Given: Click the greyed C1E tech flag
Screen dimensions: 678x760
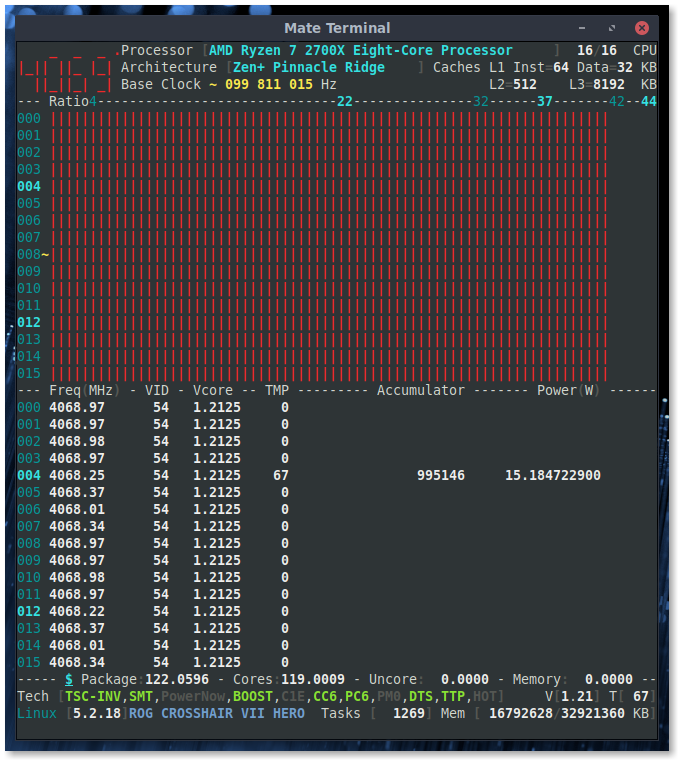Looking at the screenshot, I should click(293, 697).
